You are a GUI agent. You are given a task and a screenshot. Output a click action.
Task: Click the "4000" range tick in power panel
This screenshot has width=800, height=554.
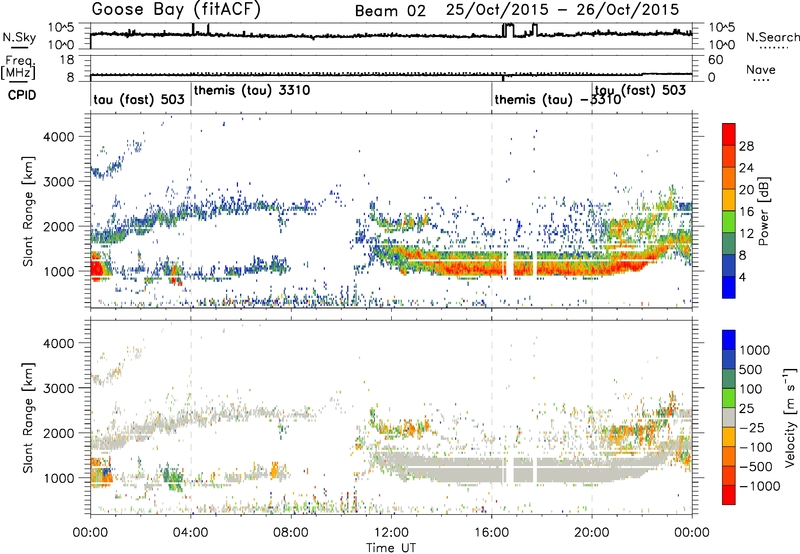pos(59,136)
